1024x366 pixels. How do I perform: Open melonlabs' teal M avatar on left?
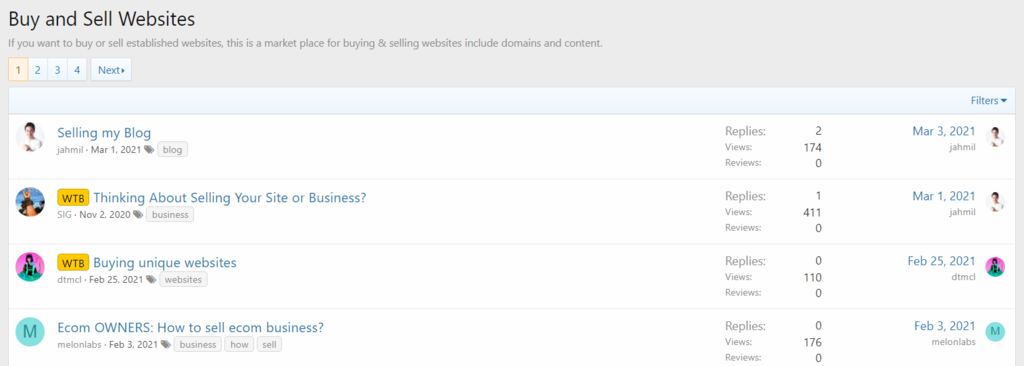coord(30,332)
